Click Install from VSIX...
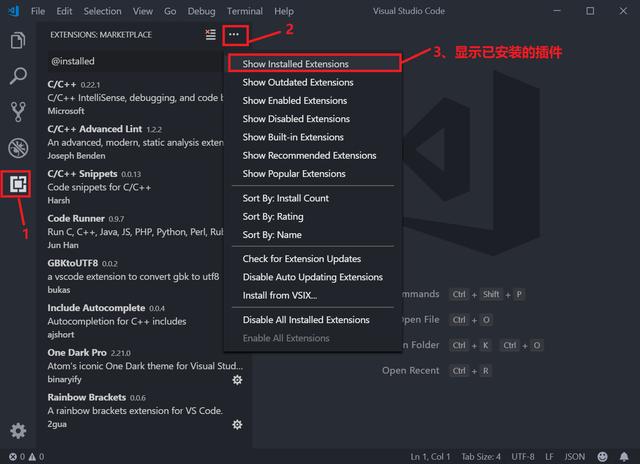This screenshot has width=640, height=464. [x=313, y=295]
